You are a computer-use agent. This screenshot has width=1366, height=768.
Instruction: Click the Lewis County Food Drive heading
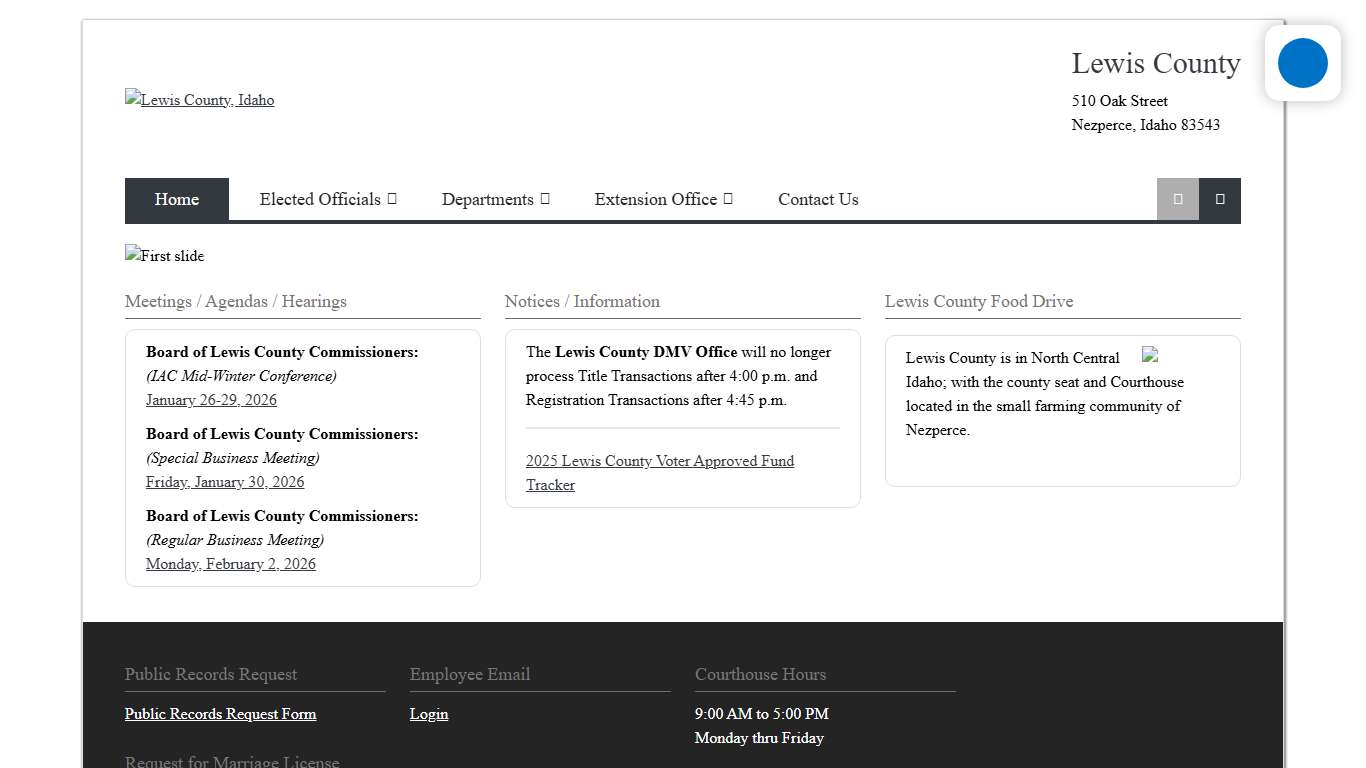(978, 301)
